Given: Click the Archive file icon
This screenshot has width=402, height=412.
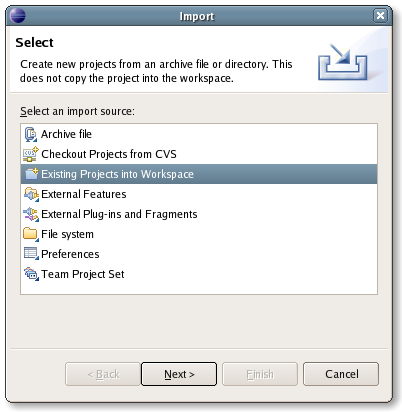Looking at the screenshot, I should point(31,134).
